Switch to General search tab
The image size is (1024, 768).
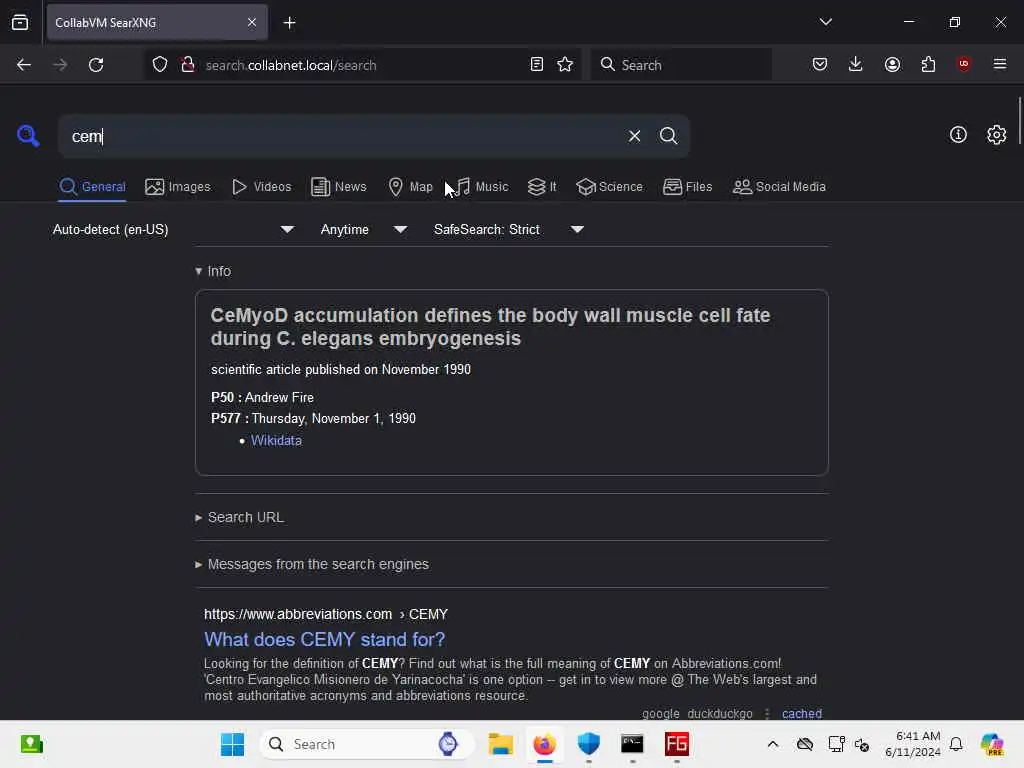92,187
